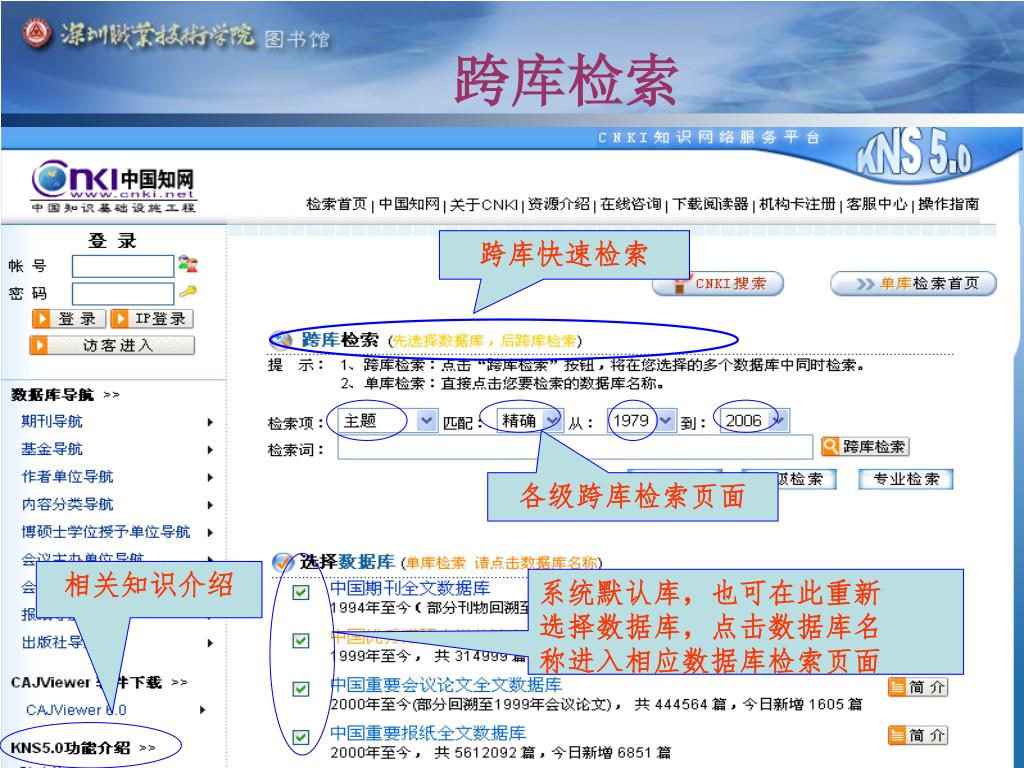This screenshot has width=1024, height=768.
Task: Expand CAJViewer 6.0 arrow
Action: (203, 710)
